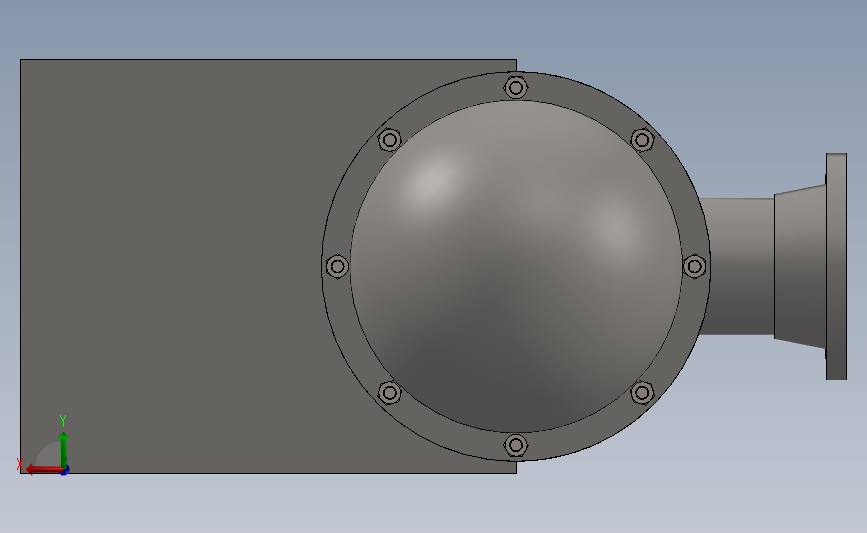Viewport: 867px width, 533px height.
Task: Click the green Y axis arrow of triad
Action: 64,451
